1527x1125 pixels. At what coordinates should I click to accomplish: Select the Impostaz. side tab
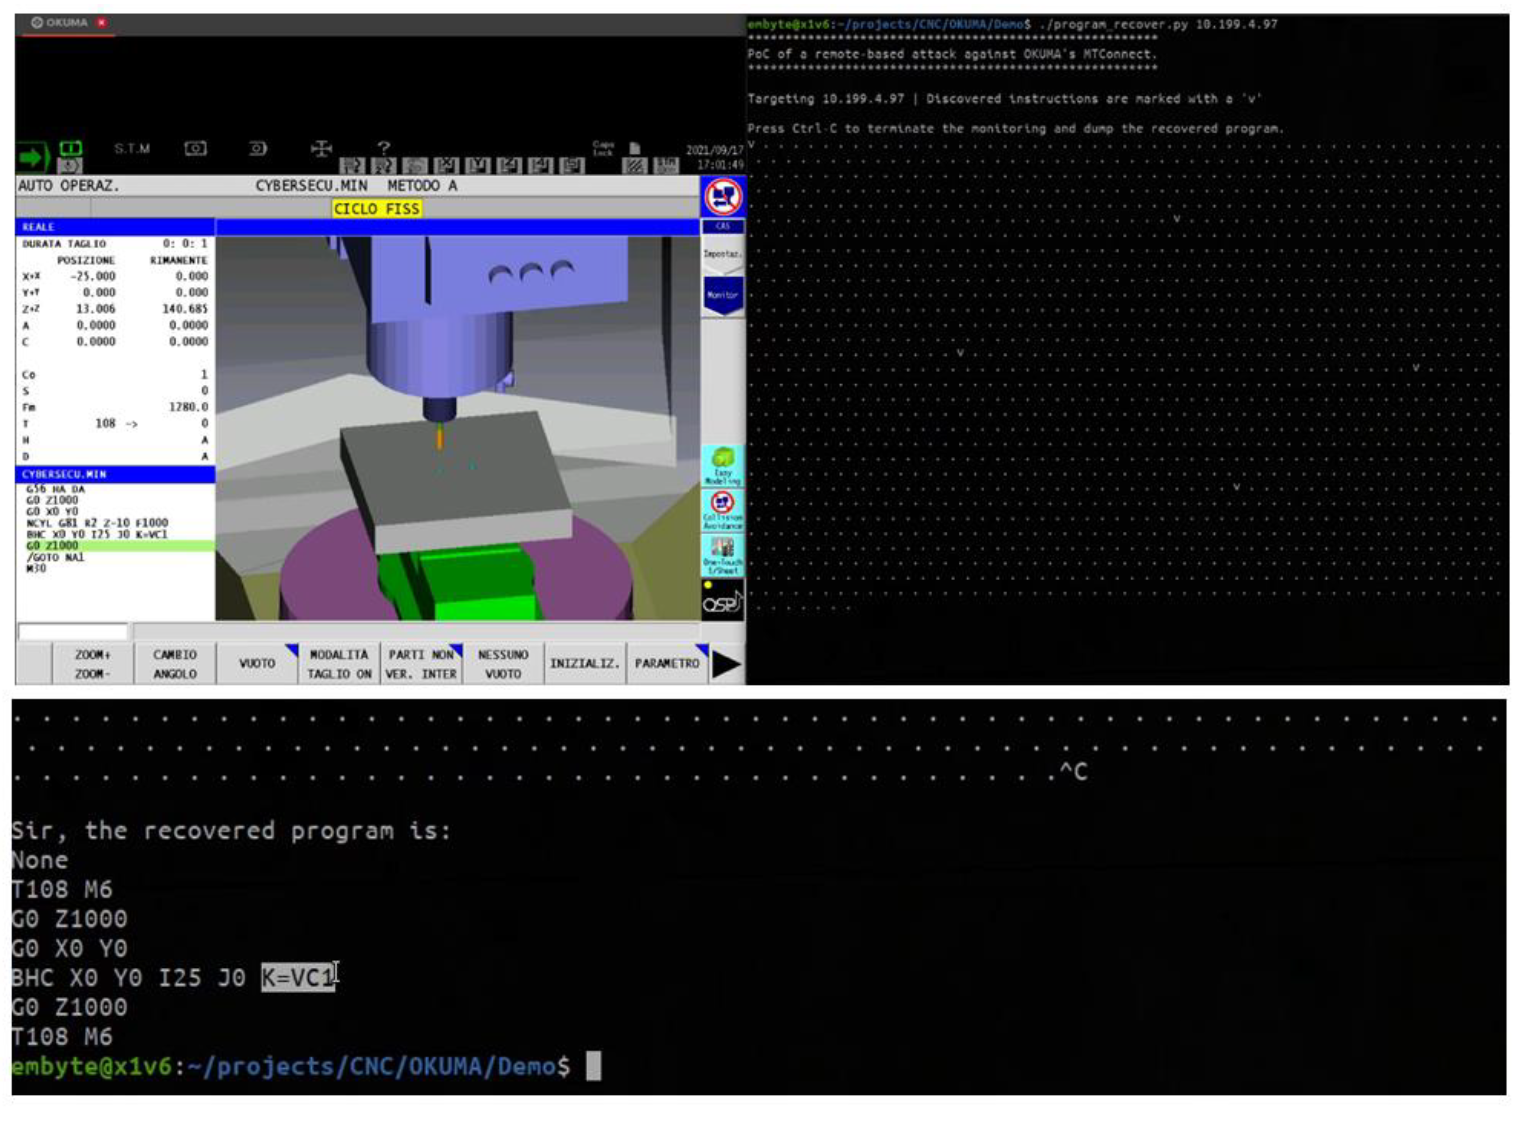point(722,254)
